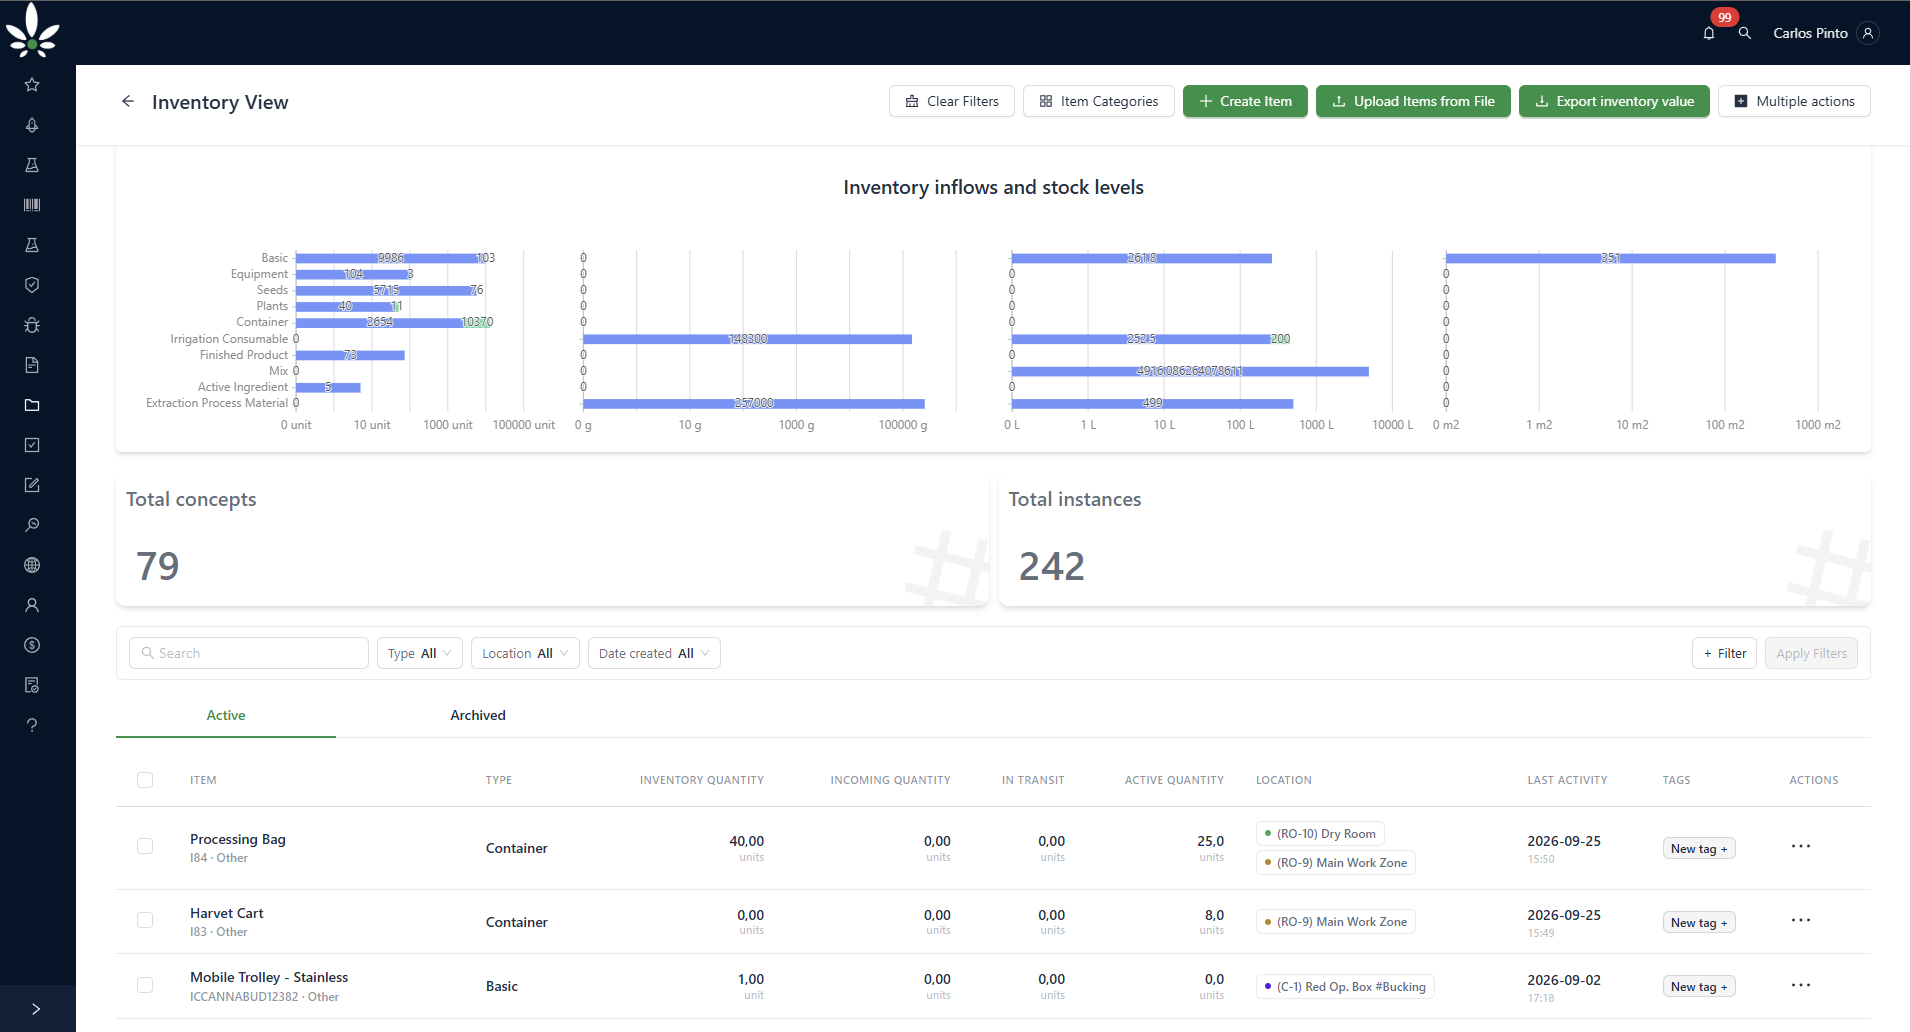This screenshot has height=1032, width=1910.
Task: Open the magnifier search sidebar icon
Action: tap(32, 525)
